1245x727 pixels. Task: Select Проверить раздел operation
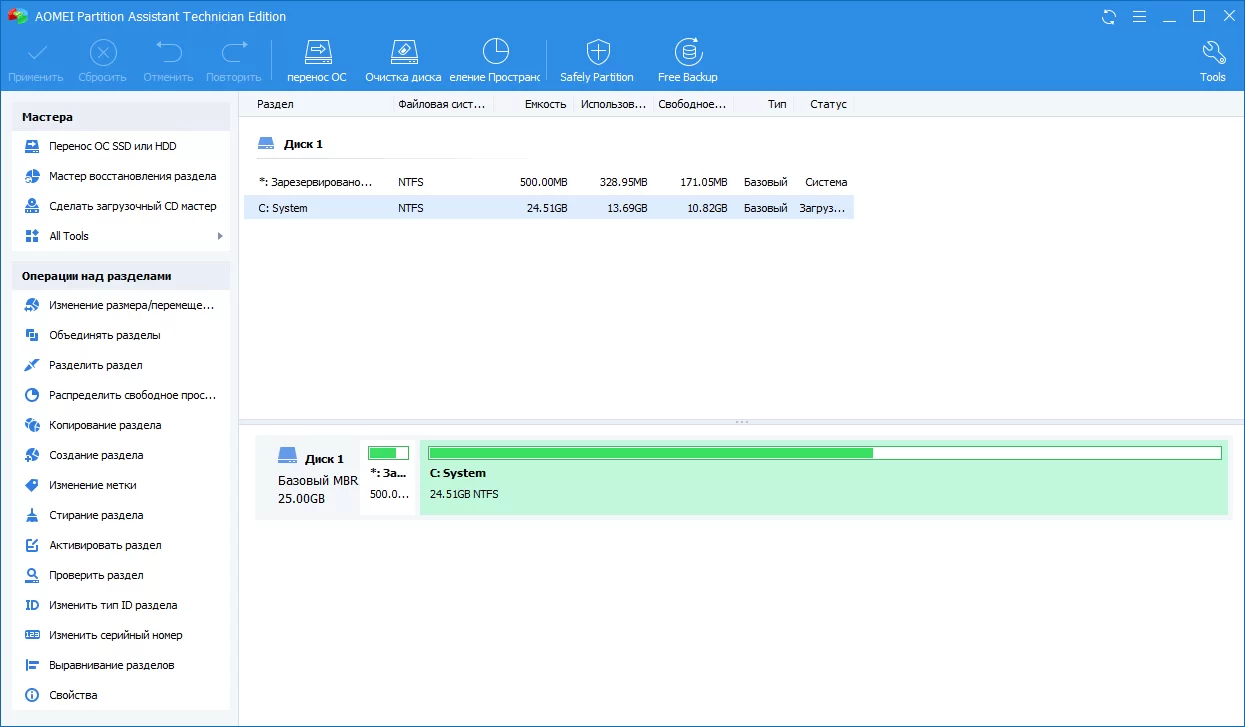[121, 575]
